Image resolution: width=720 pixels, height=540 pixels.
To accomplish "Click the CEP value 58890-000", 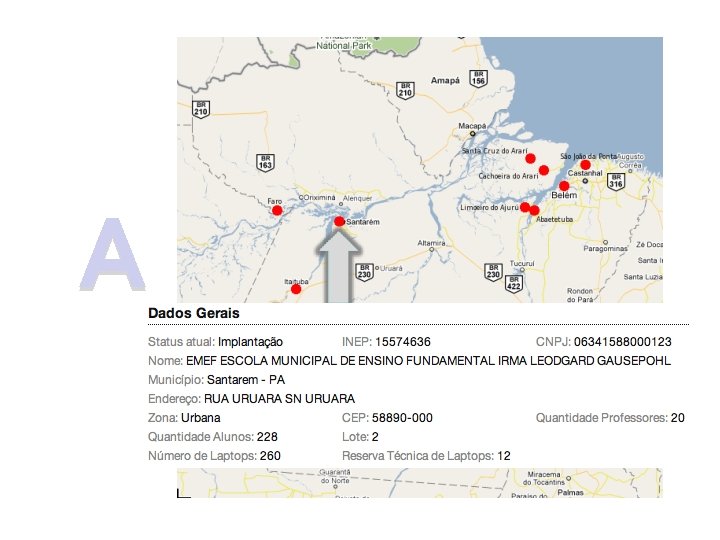I will (x=402, y=418).
